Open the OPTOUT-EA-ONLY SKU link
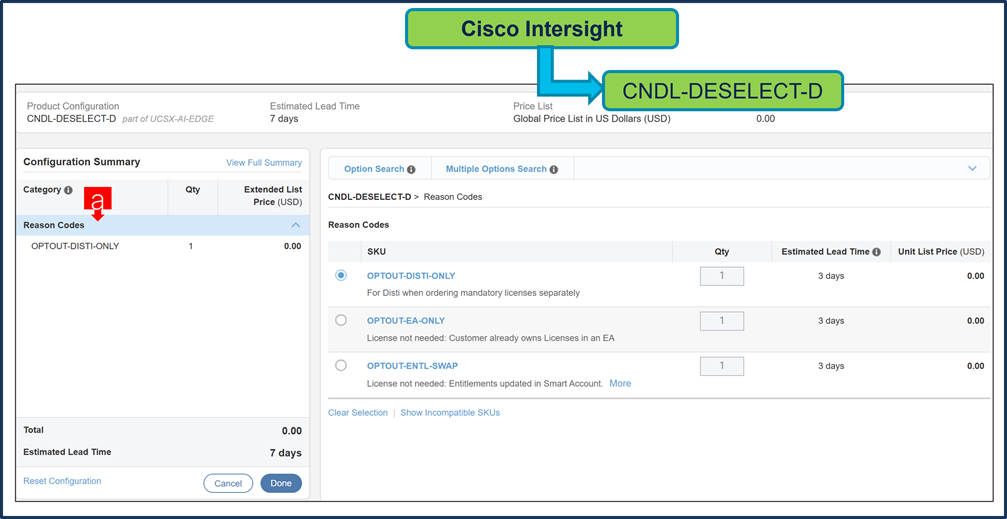This screenshot has width=1007, height=519. 406,321
